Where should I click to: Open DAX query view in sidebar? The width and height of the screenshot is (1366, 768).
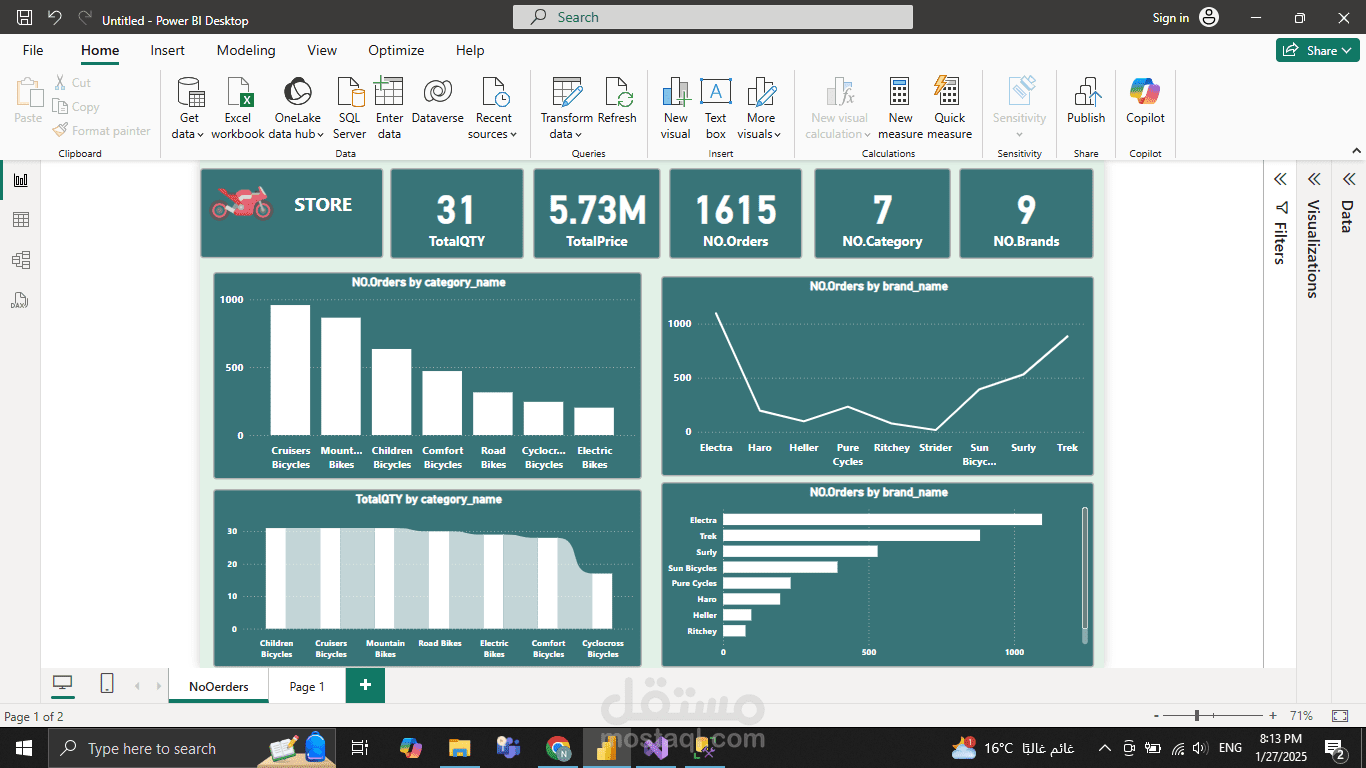click(20, 300)
